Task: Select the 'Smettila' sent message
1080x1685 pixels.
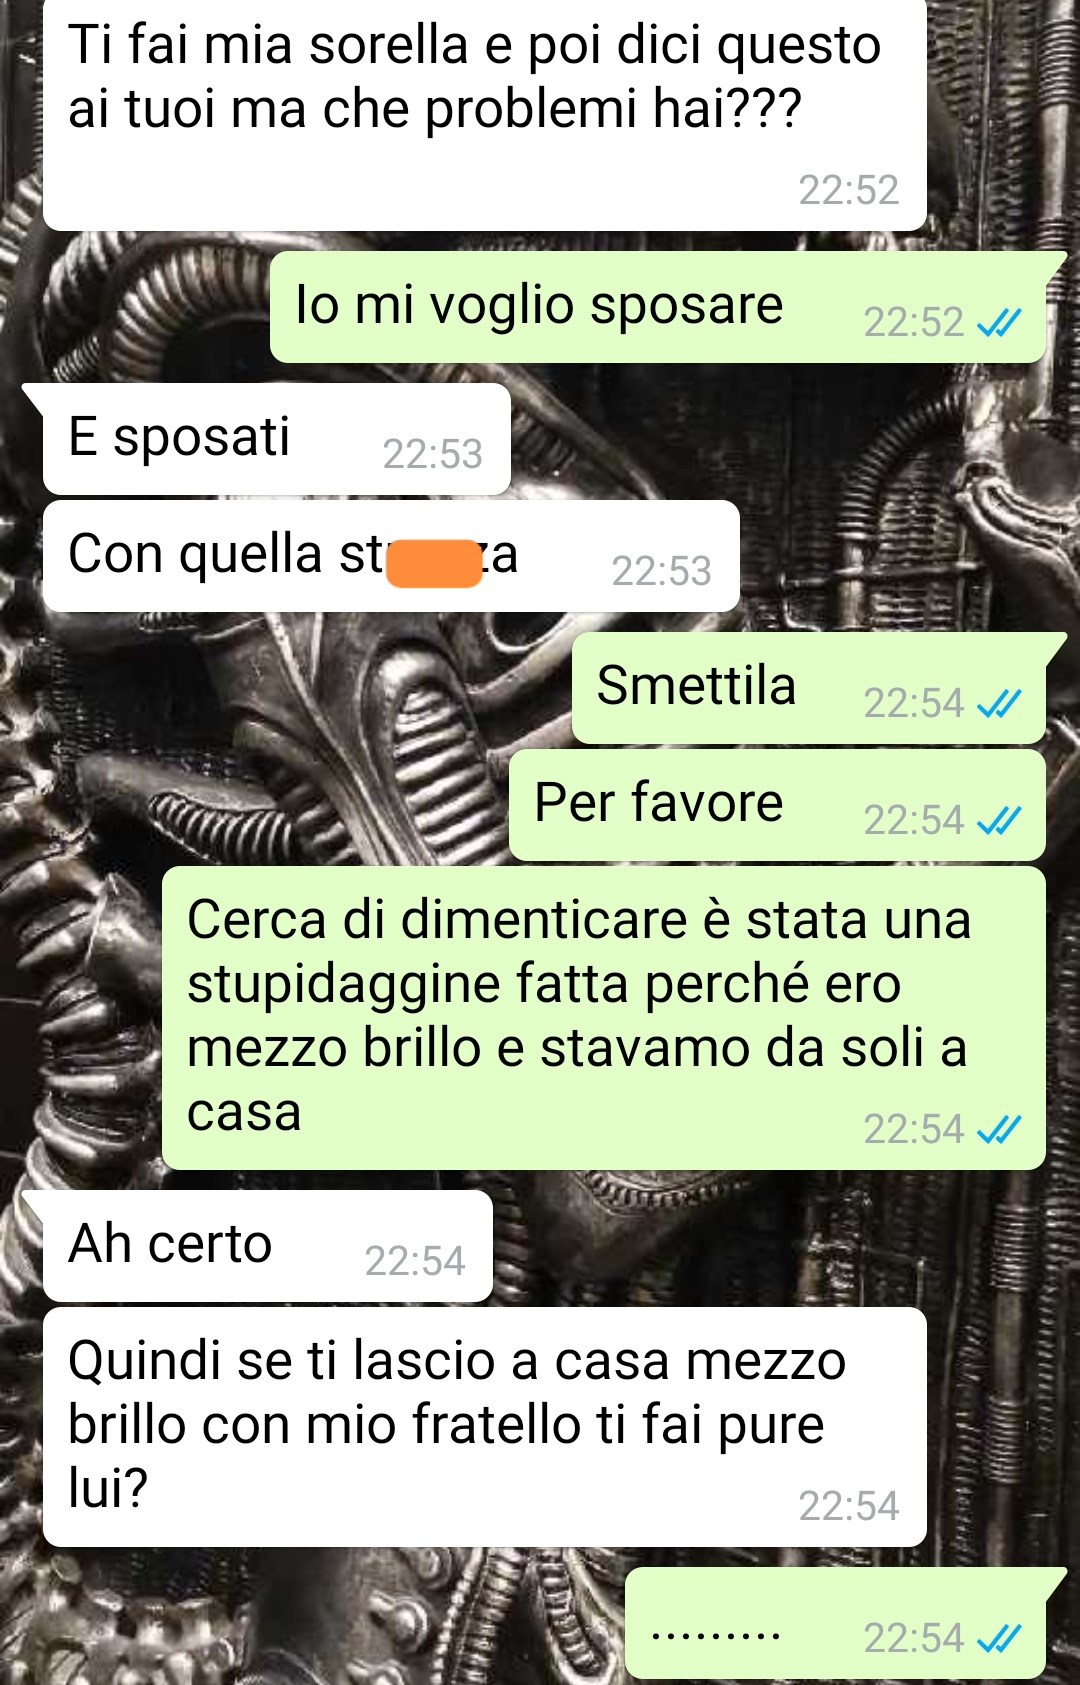Action: [x=809, y=688]
